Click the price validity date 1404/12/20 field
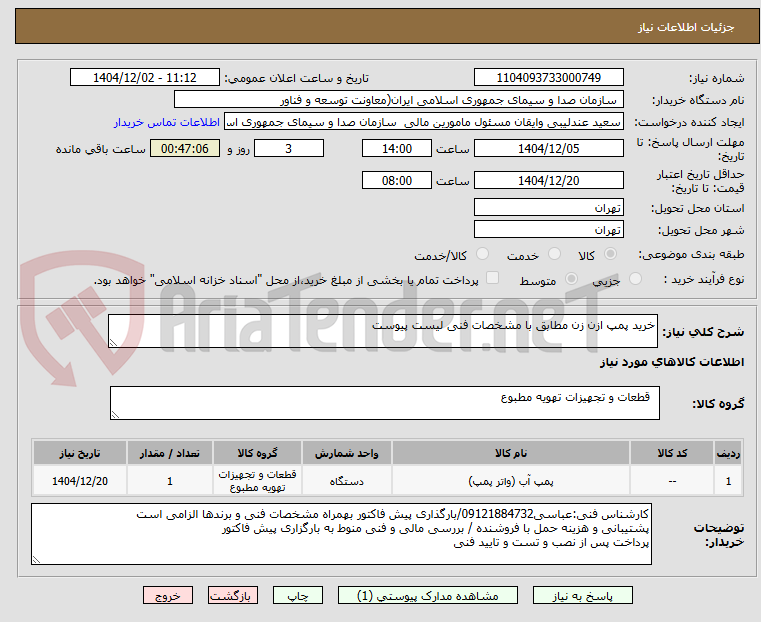761x622 pixels. tap(548, 180)
